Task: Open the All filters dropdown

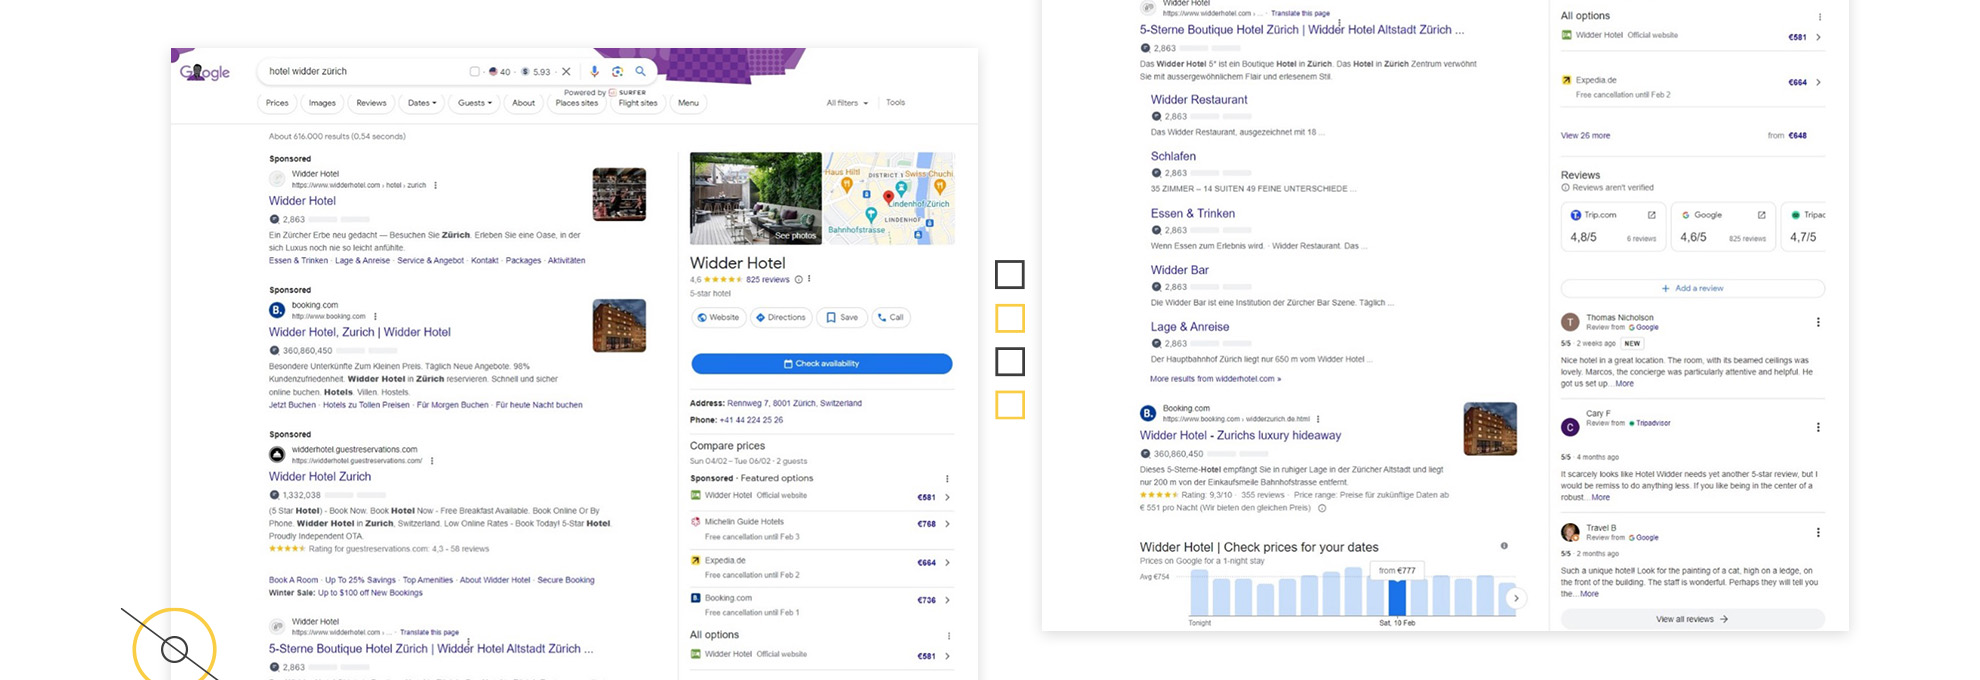Action: pos(847,103)
